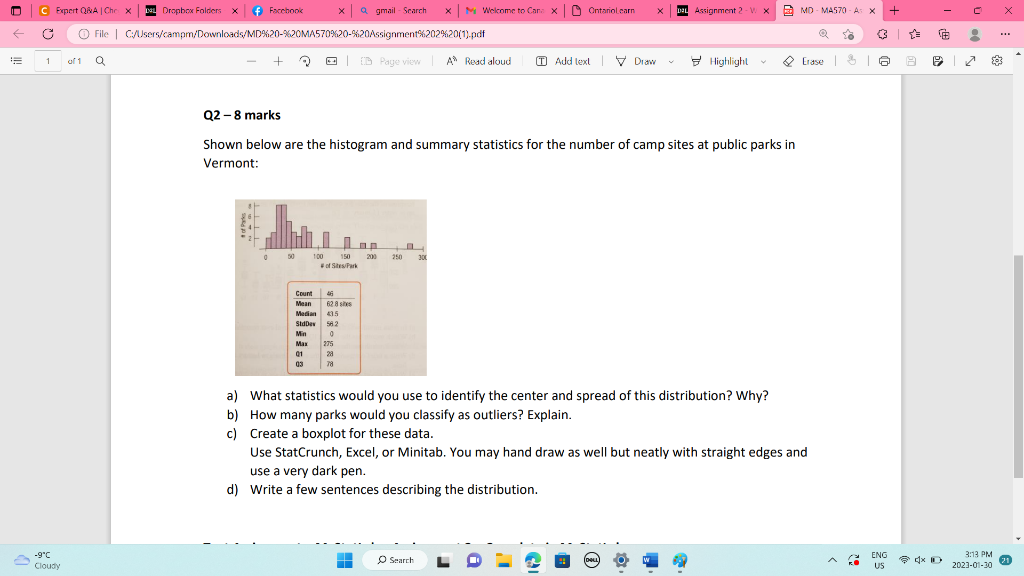Open the table of contents panel

pyautogui.click(x=16, y=61)
